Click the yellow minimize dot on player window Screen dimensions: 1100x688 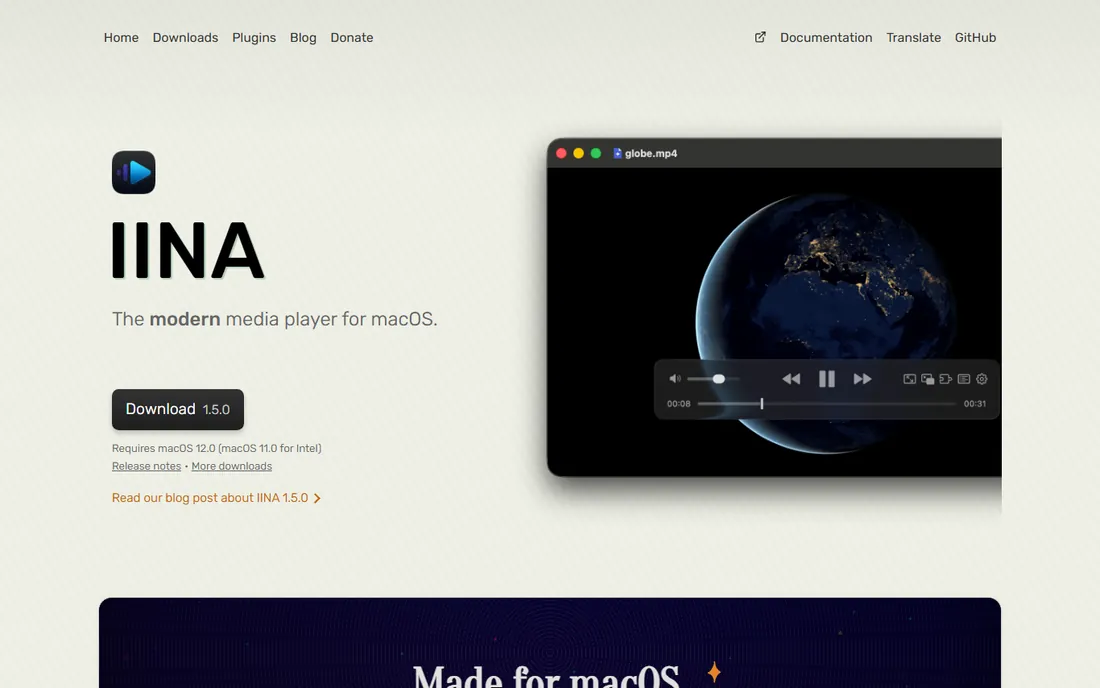pyautogui.click(x=578, y=153)
